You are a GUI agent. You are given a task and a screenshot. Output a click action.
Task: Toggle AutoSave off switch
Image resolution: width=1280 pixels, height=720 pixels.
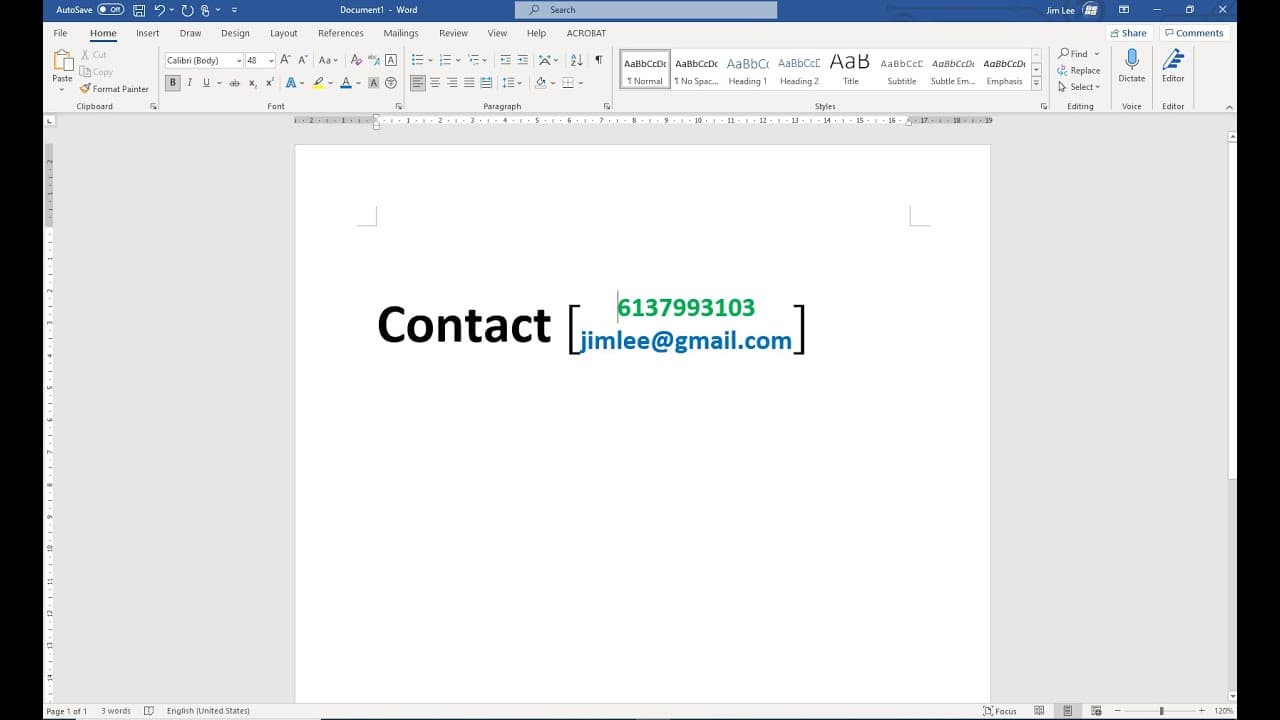tap(110, 10)
